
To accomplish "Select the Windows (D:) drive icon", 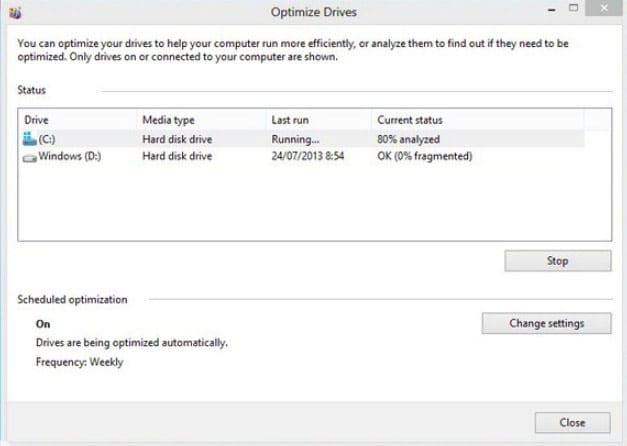I will point(30,158).
